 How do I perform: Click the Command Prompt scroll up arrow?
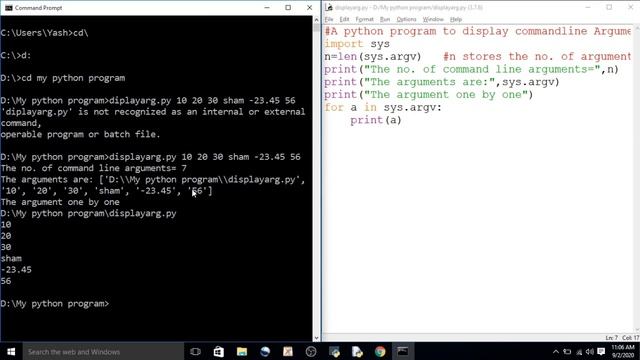[316, 20]
